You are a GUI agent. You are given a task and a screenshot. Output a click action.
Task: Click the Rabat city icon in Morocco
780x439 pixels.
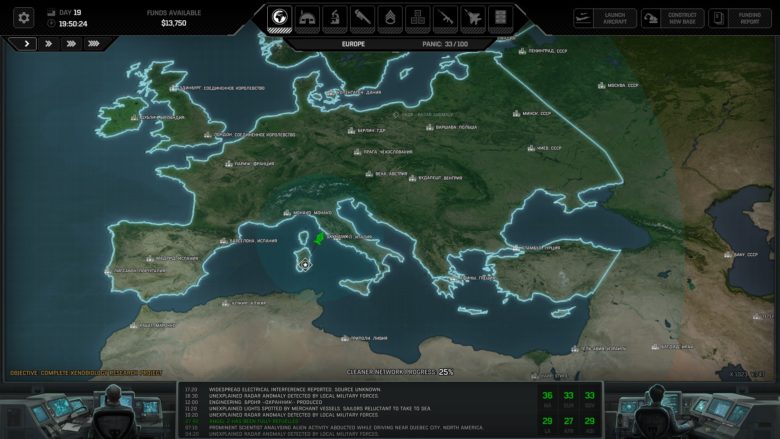click(133, 326)
